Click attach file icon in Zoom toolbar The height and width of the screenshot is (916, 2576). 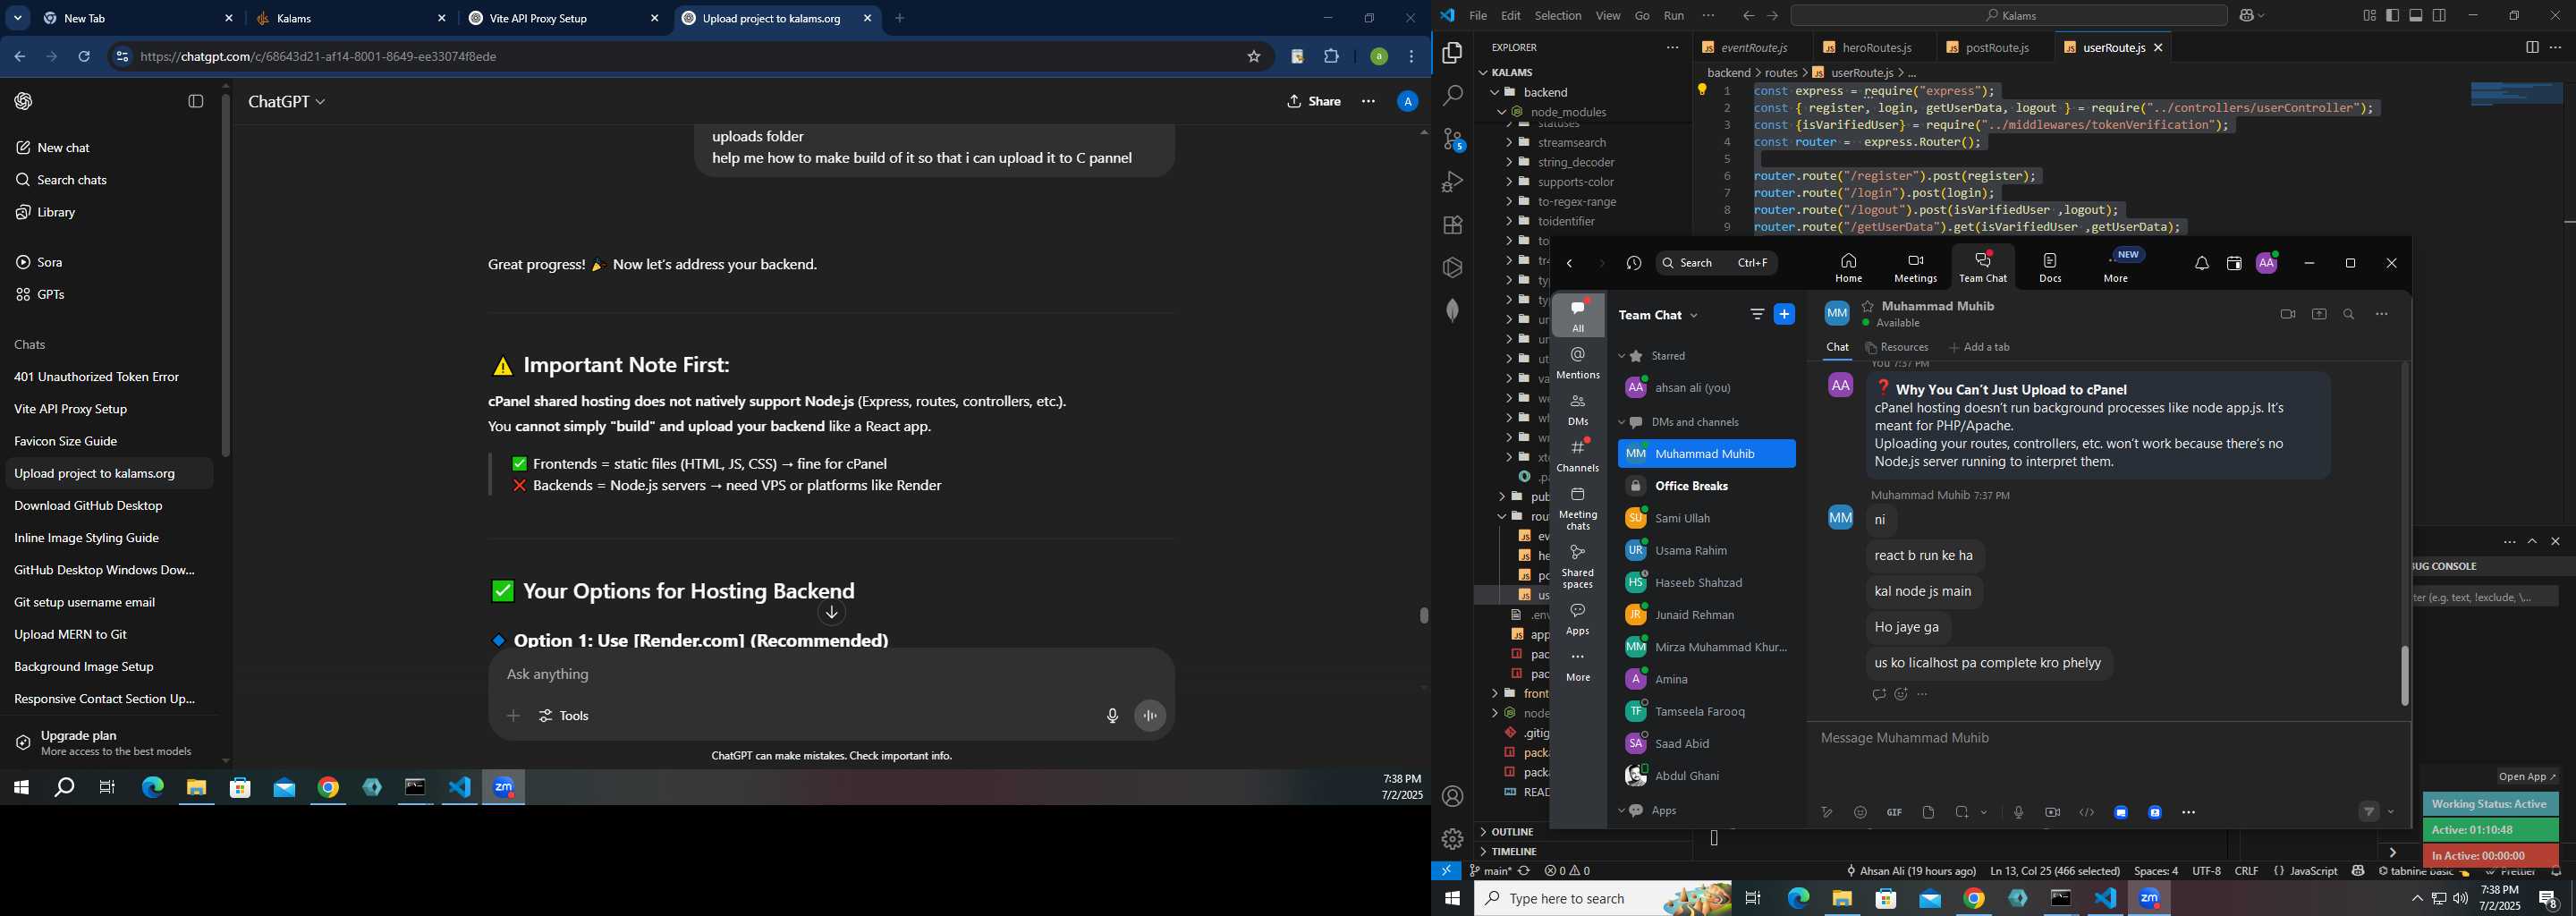(x=1928, y=813)
